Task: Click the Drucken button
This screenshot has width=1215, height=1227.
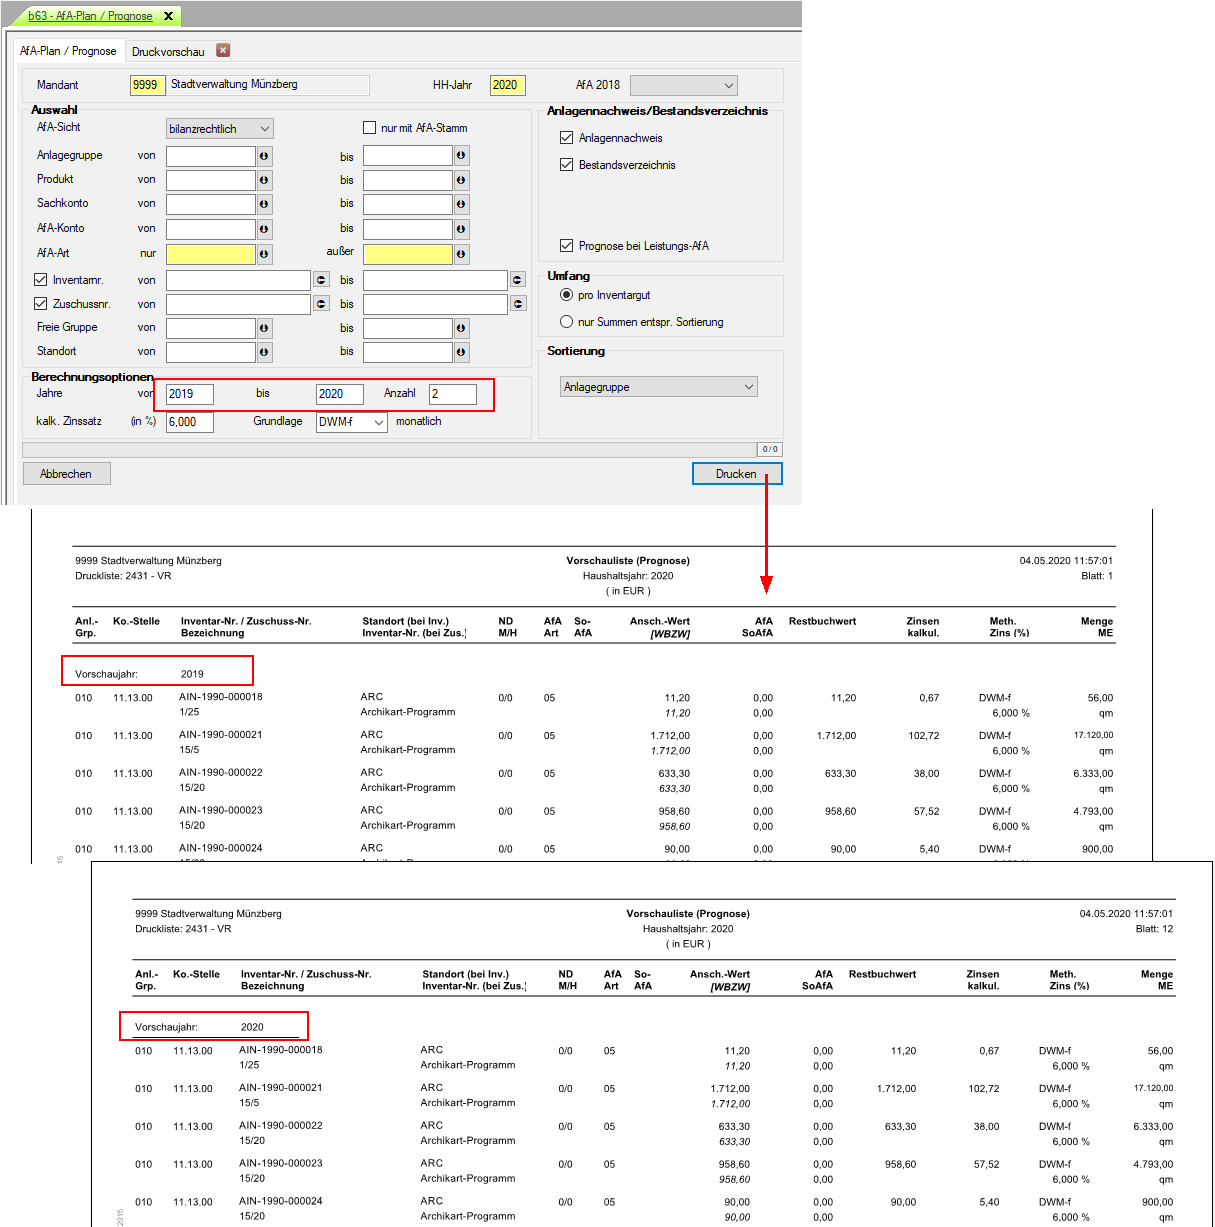Action: pos(737,474)
